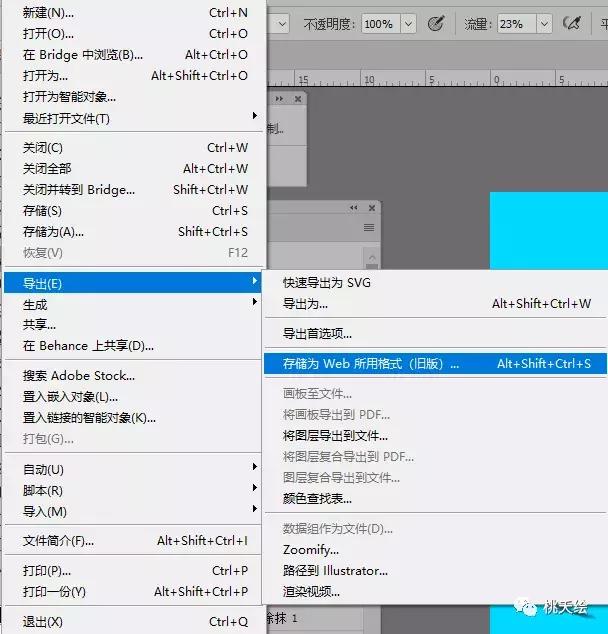Click the pressure-for-opacity brush icon
Viewport: 608px width, 634px height.
[x=436, y=23]
